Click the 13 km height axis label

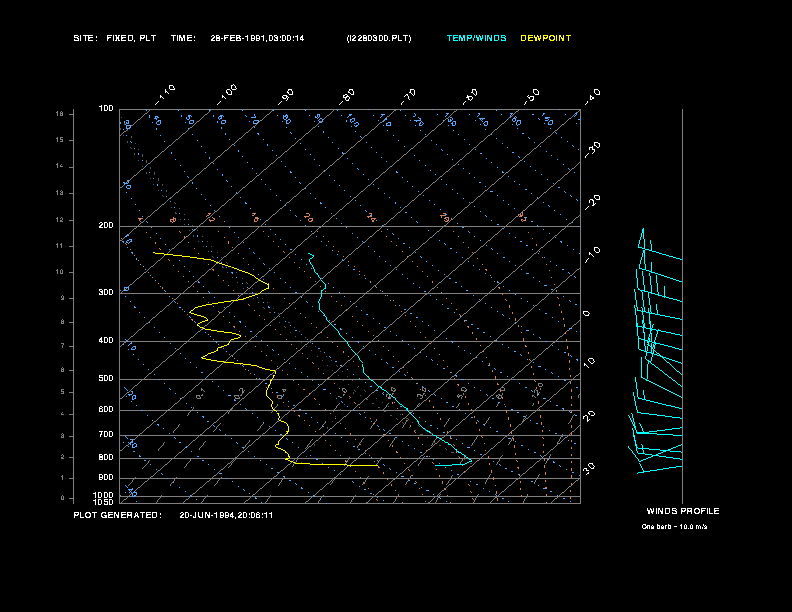(60, 193)
